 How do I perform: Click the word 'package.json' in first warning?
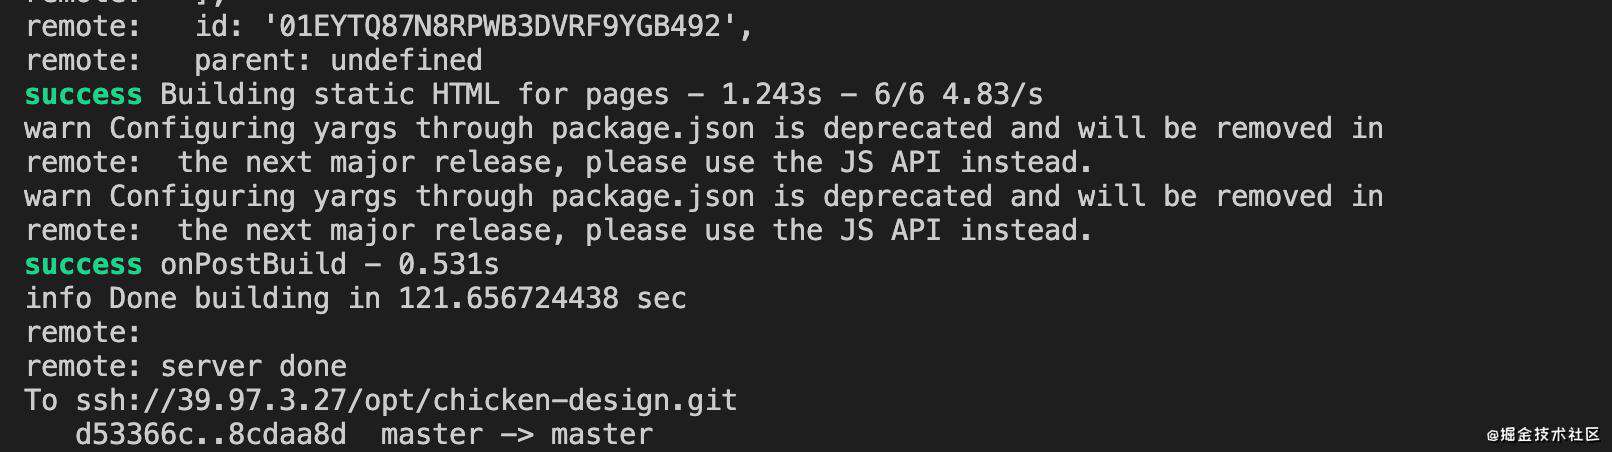[652, 129]
